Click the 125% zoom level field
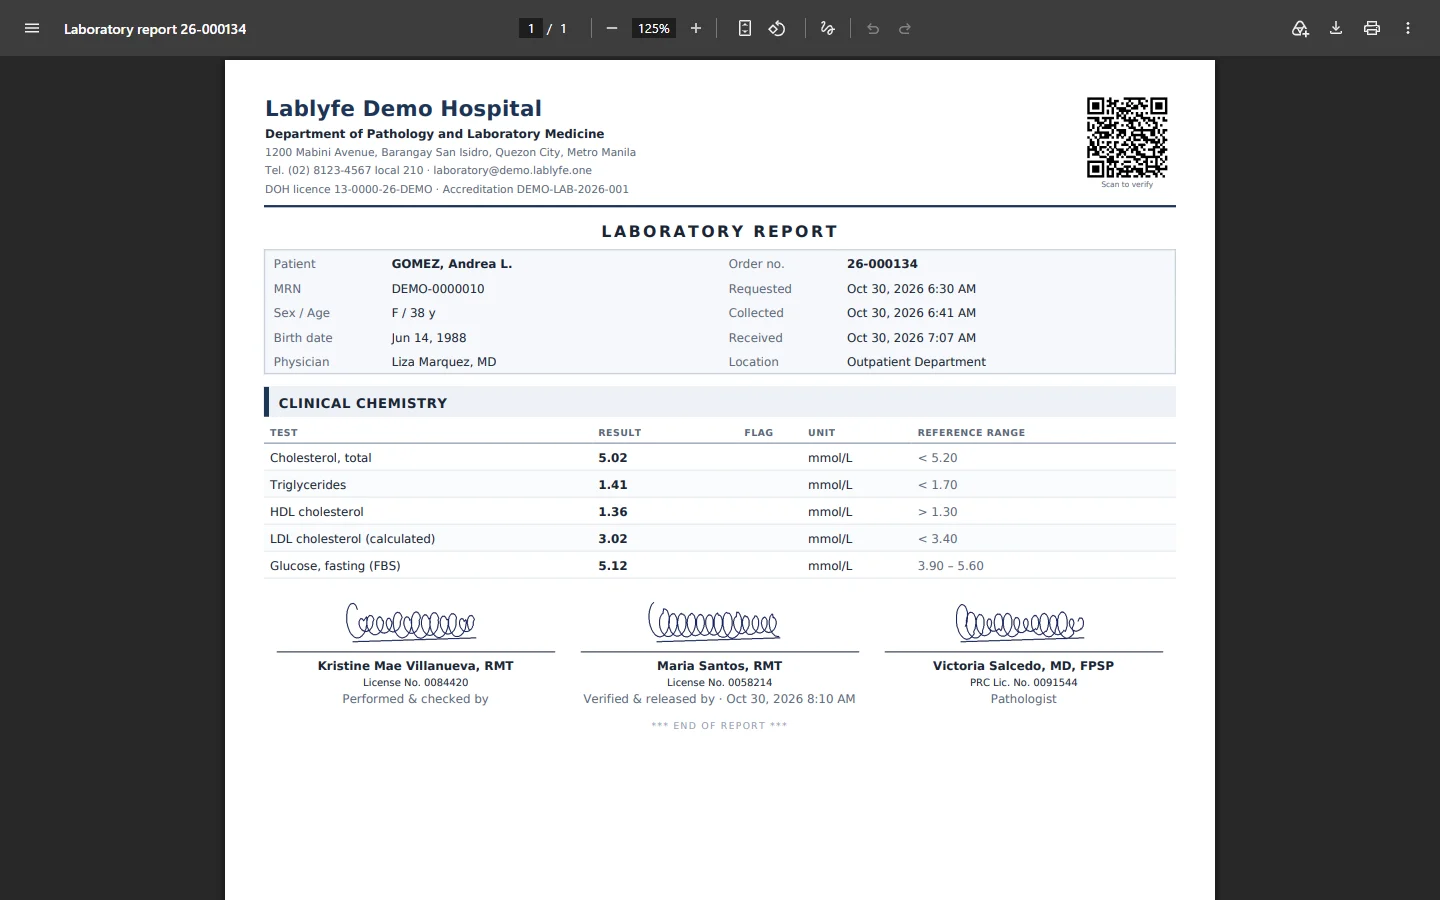 click(654, 28)
